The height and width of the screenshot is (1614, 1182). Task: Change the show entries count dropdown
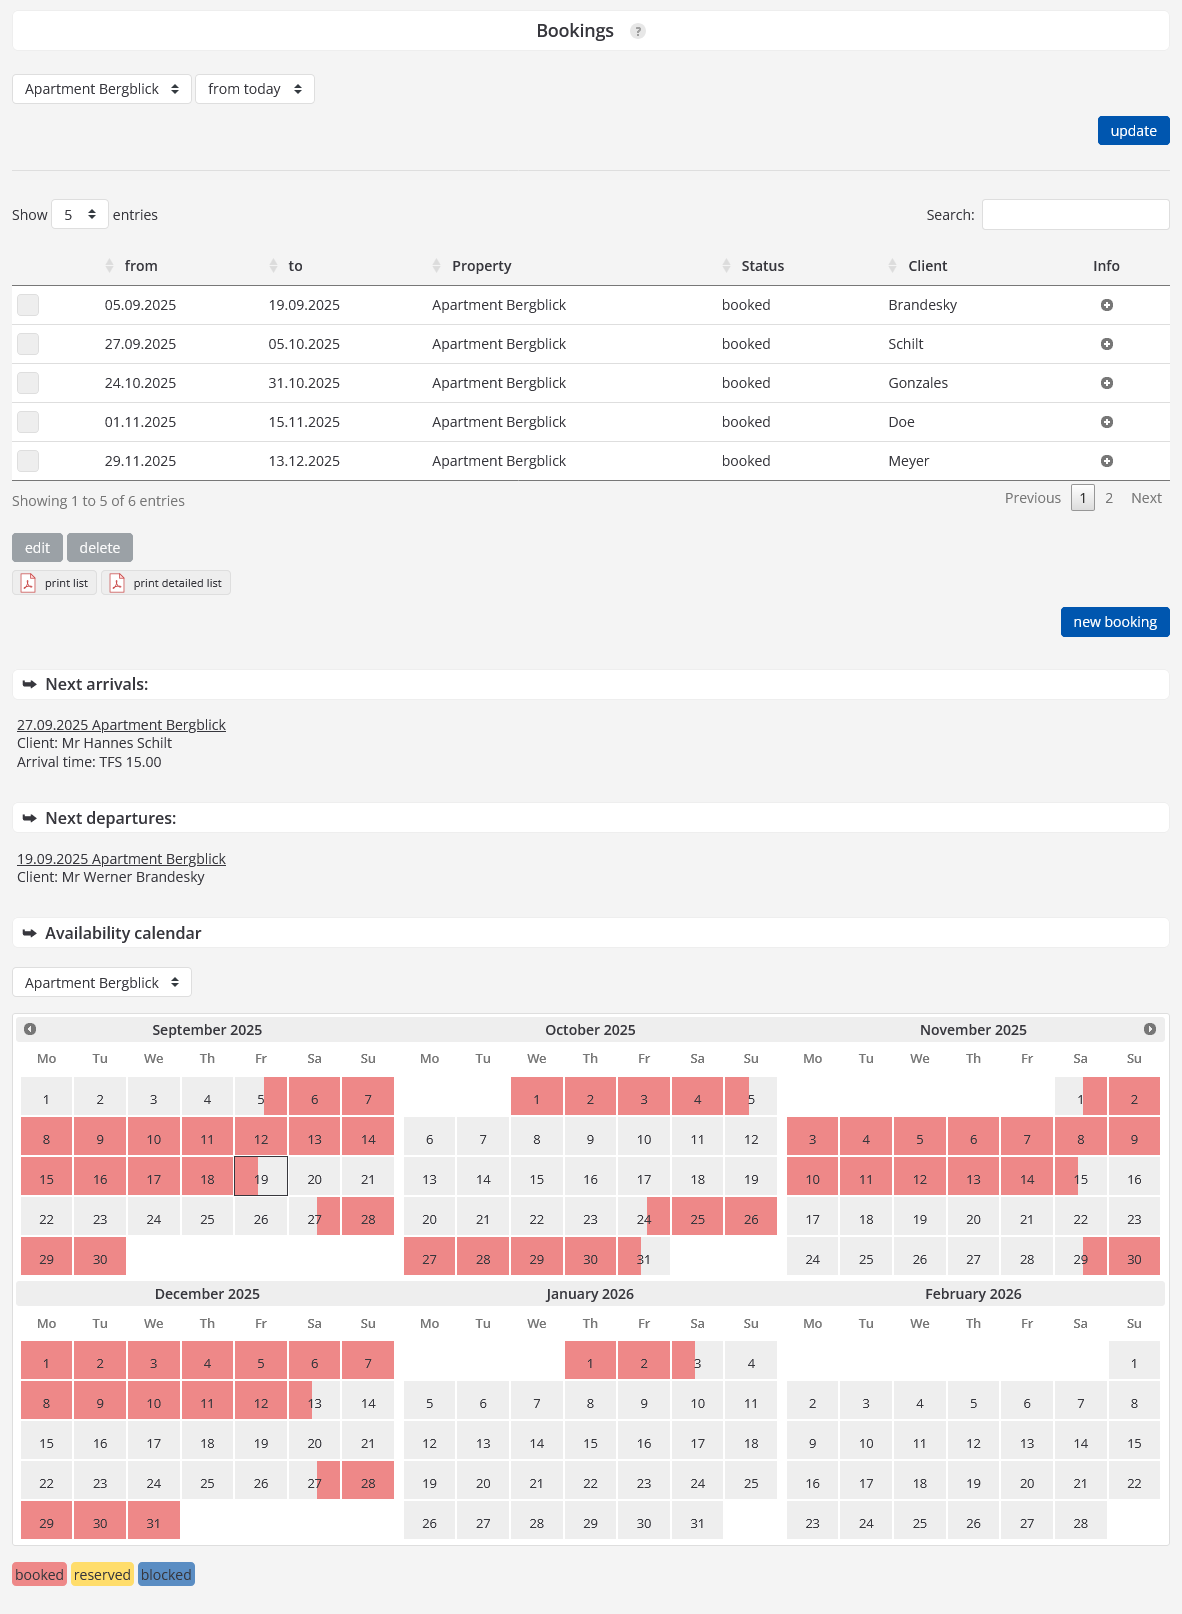pyautogui.click(x=79, y=215)
